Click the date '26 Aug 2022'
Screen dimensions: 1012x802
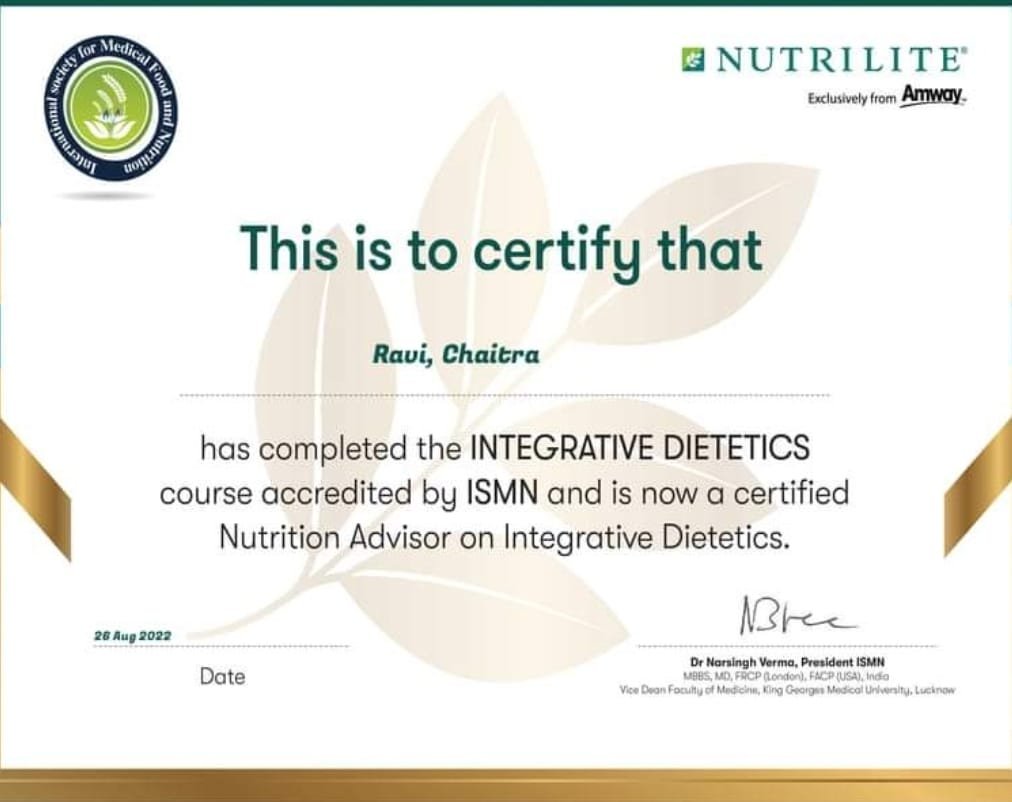(x=133, y=636)
